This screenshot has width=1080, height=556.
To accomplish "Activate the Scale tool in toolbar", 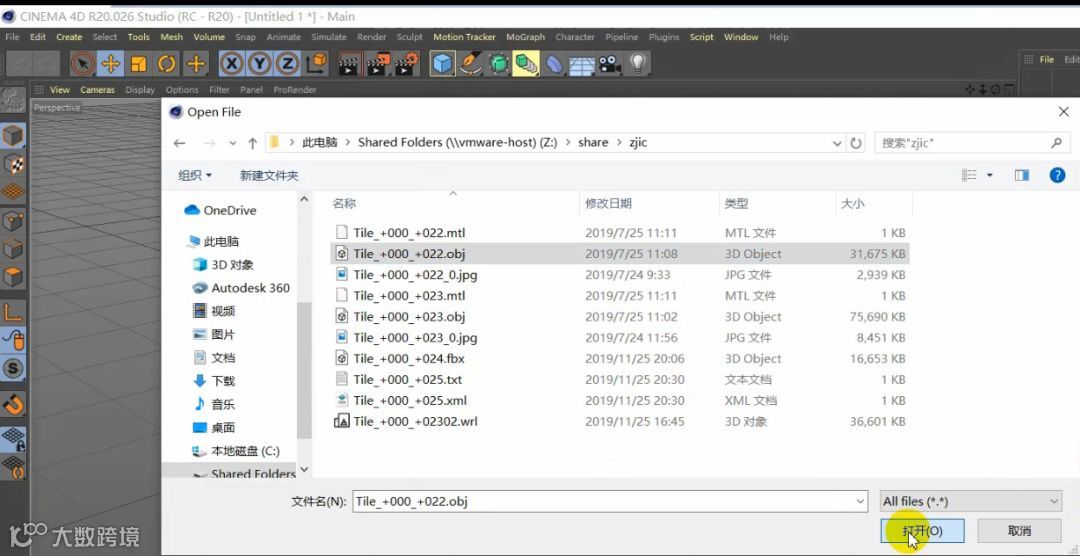I will point(138,64).
